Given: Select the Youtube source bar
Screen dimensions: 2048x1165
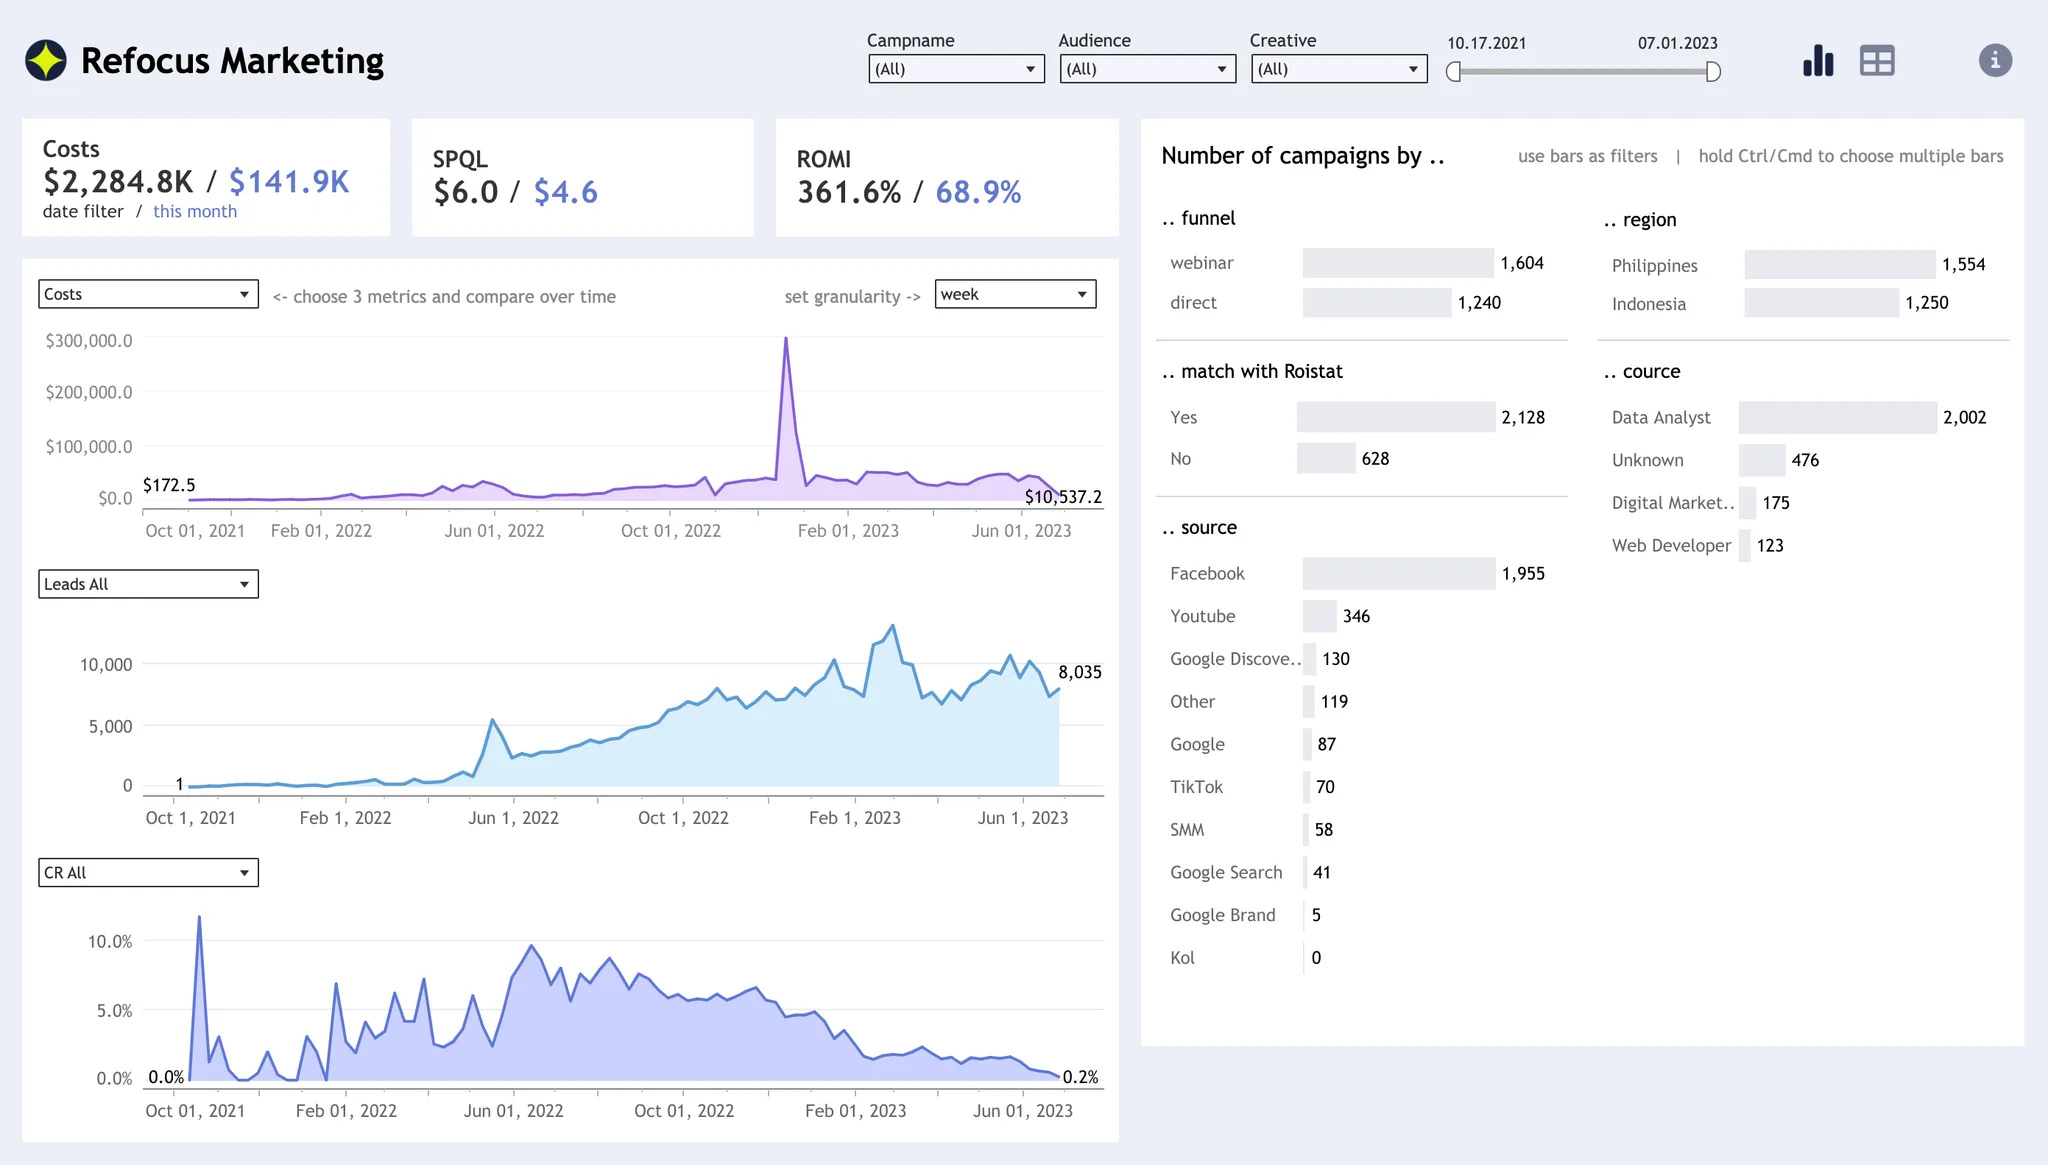Looking at the screenshot, I should [1319, 616].
